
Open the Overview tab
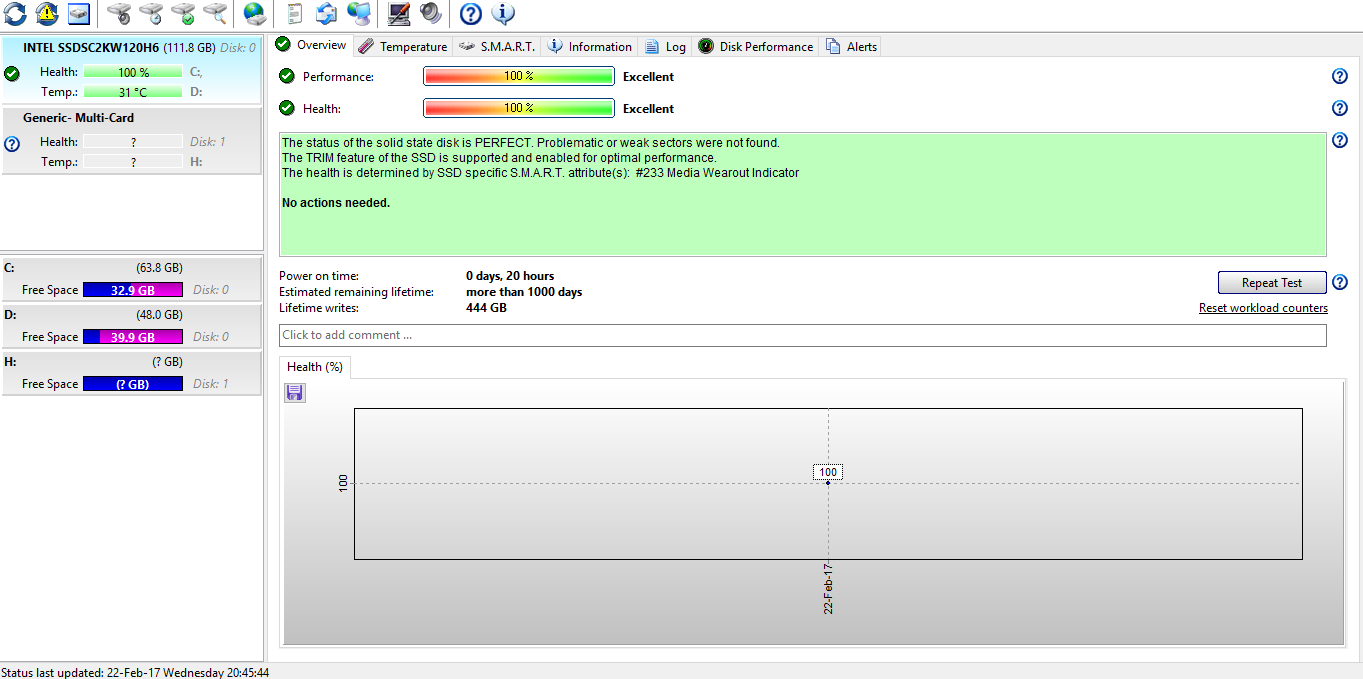click(x=311, y=45)
